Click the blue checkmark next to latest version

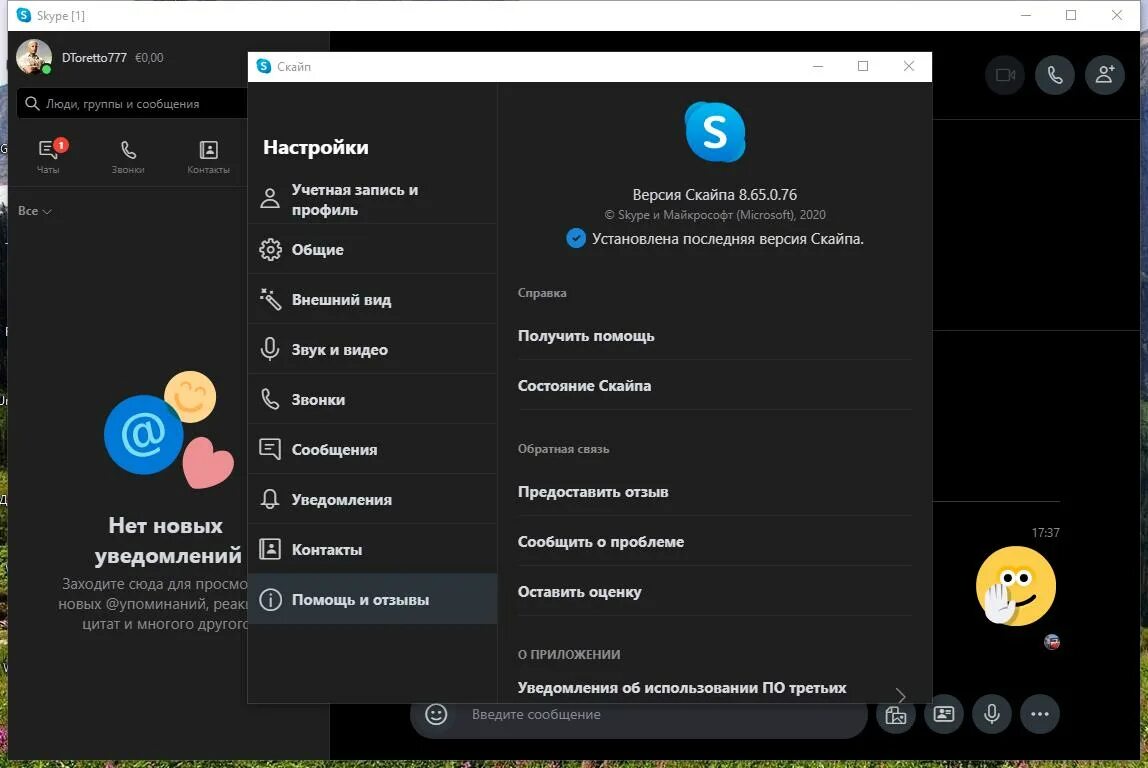(x=576, y=238)
